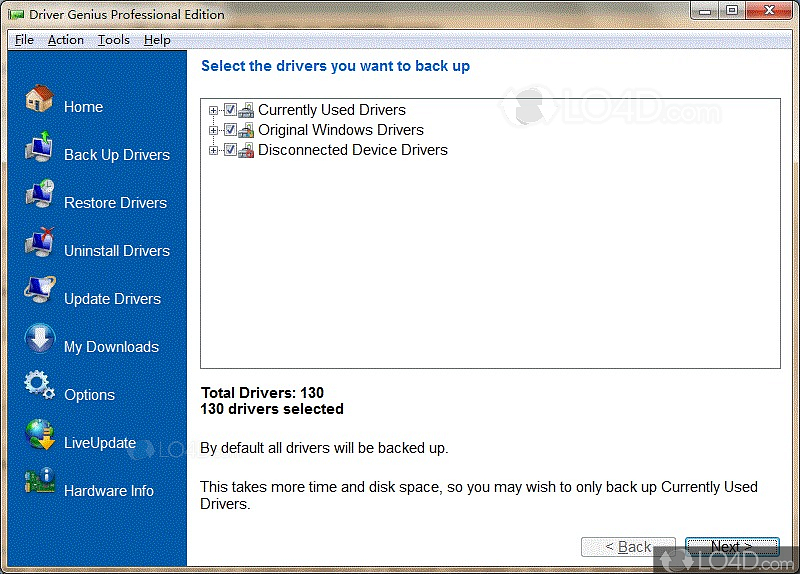The image size is (800, 574).
Task: Select the LiveUpdate sidebar label
Action: click(x=100, y=442)
